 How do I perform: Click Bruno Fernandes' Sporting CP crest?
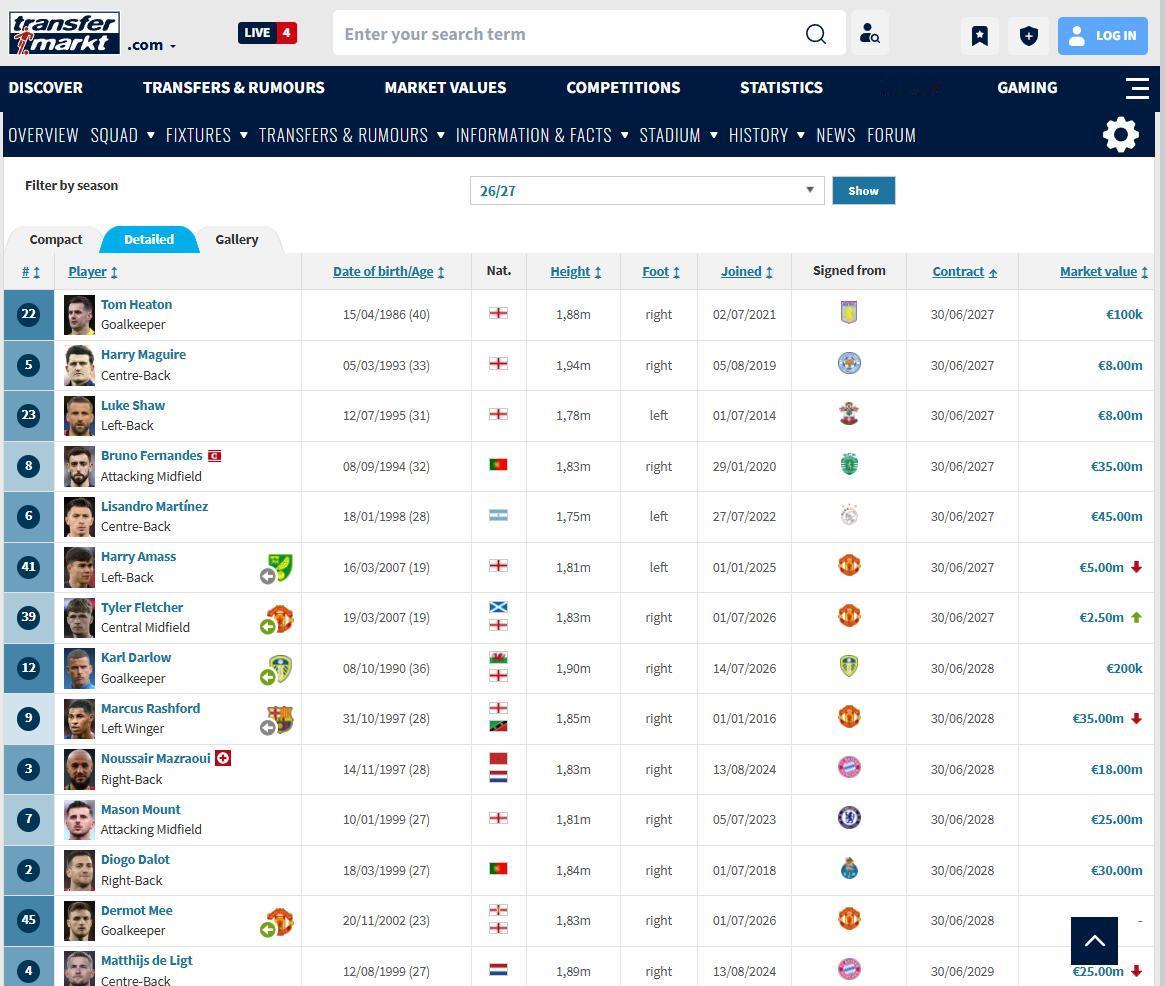click(x=848, y=464)
